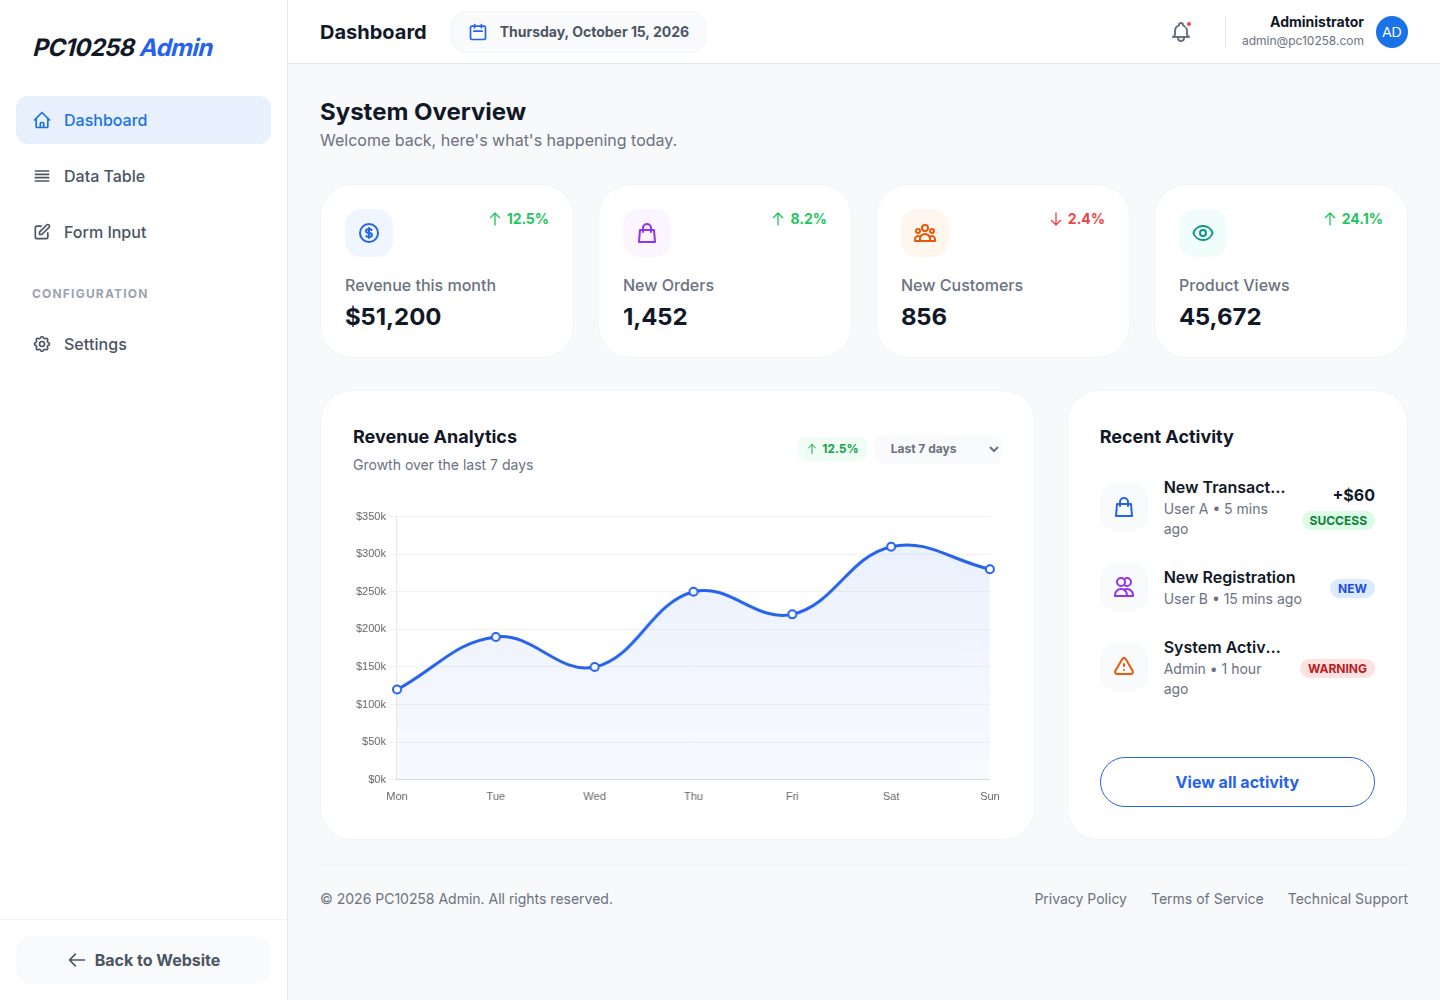The image size is (1440, 1000).
Task: Click the Monday data point on the chart
Action: pyautogui.click(x=397, y=689)
